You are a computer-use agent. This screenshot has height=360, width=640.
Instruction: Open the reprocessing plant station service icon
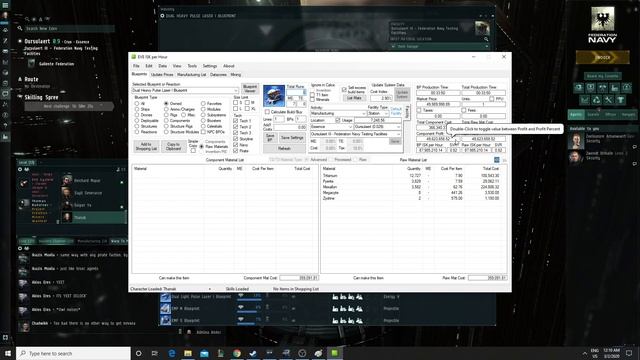pos(596,100)
